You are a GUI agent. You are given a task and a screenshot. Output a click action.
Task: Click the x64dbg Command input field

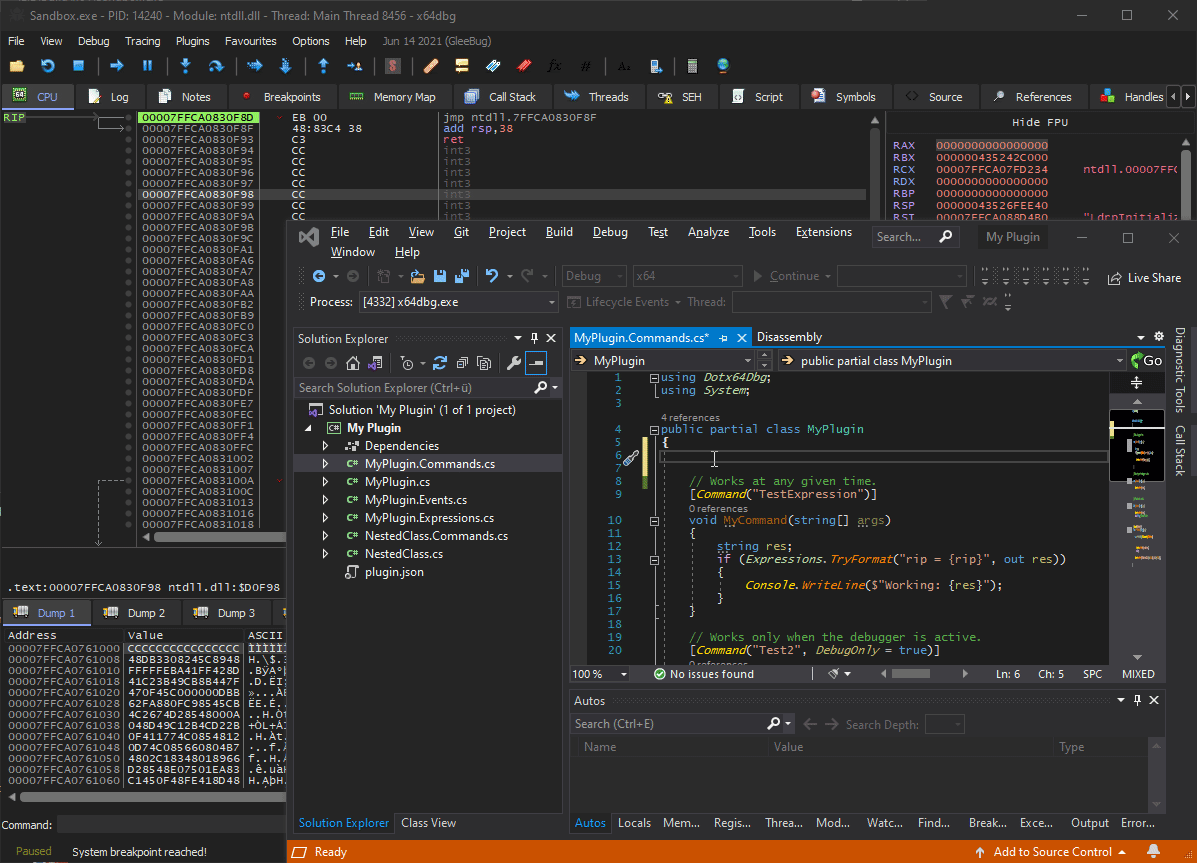tap(170, 825)
